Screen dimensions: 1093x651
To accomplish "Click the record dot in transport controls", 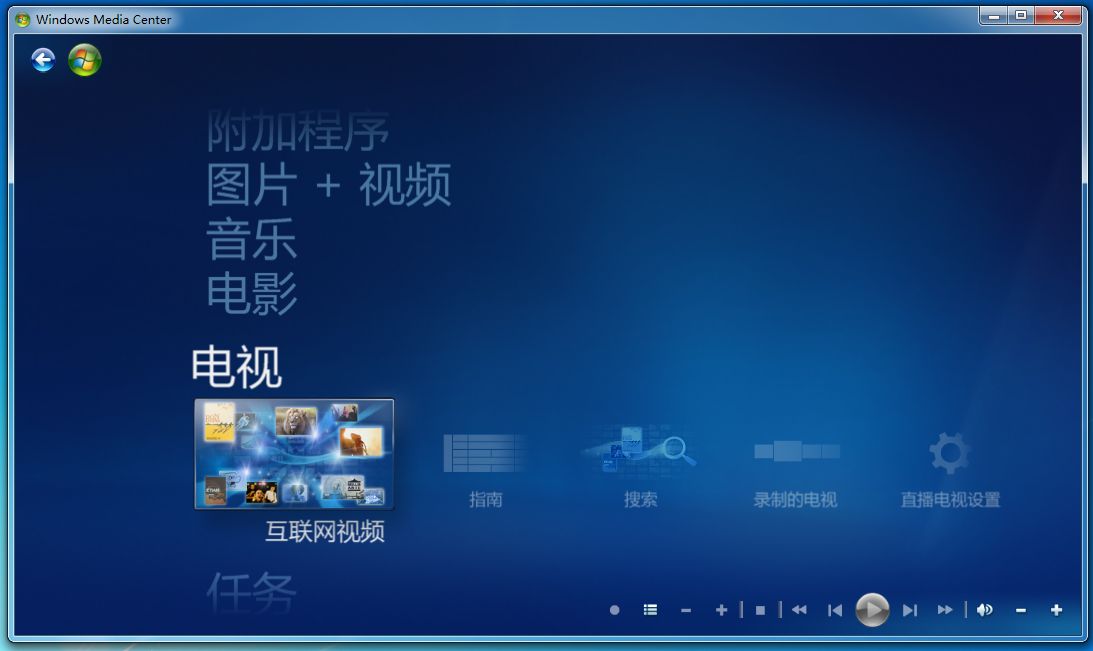I will [x=614, y=610].
